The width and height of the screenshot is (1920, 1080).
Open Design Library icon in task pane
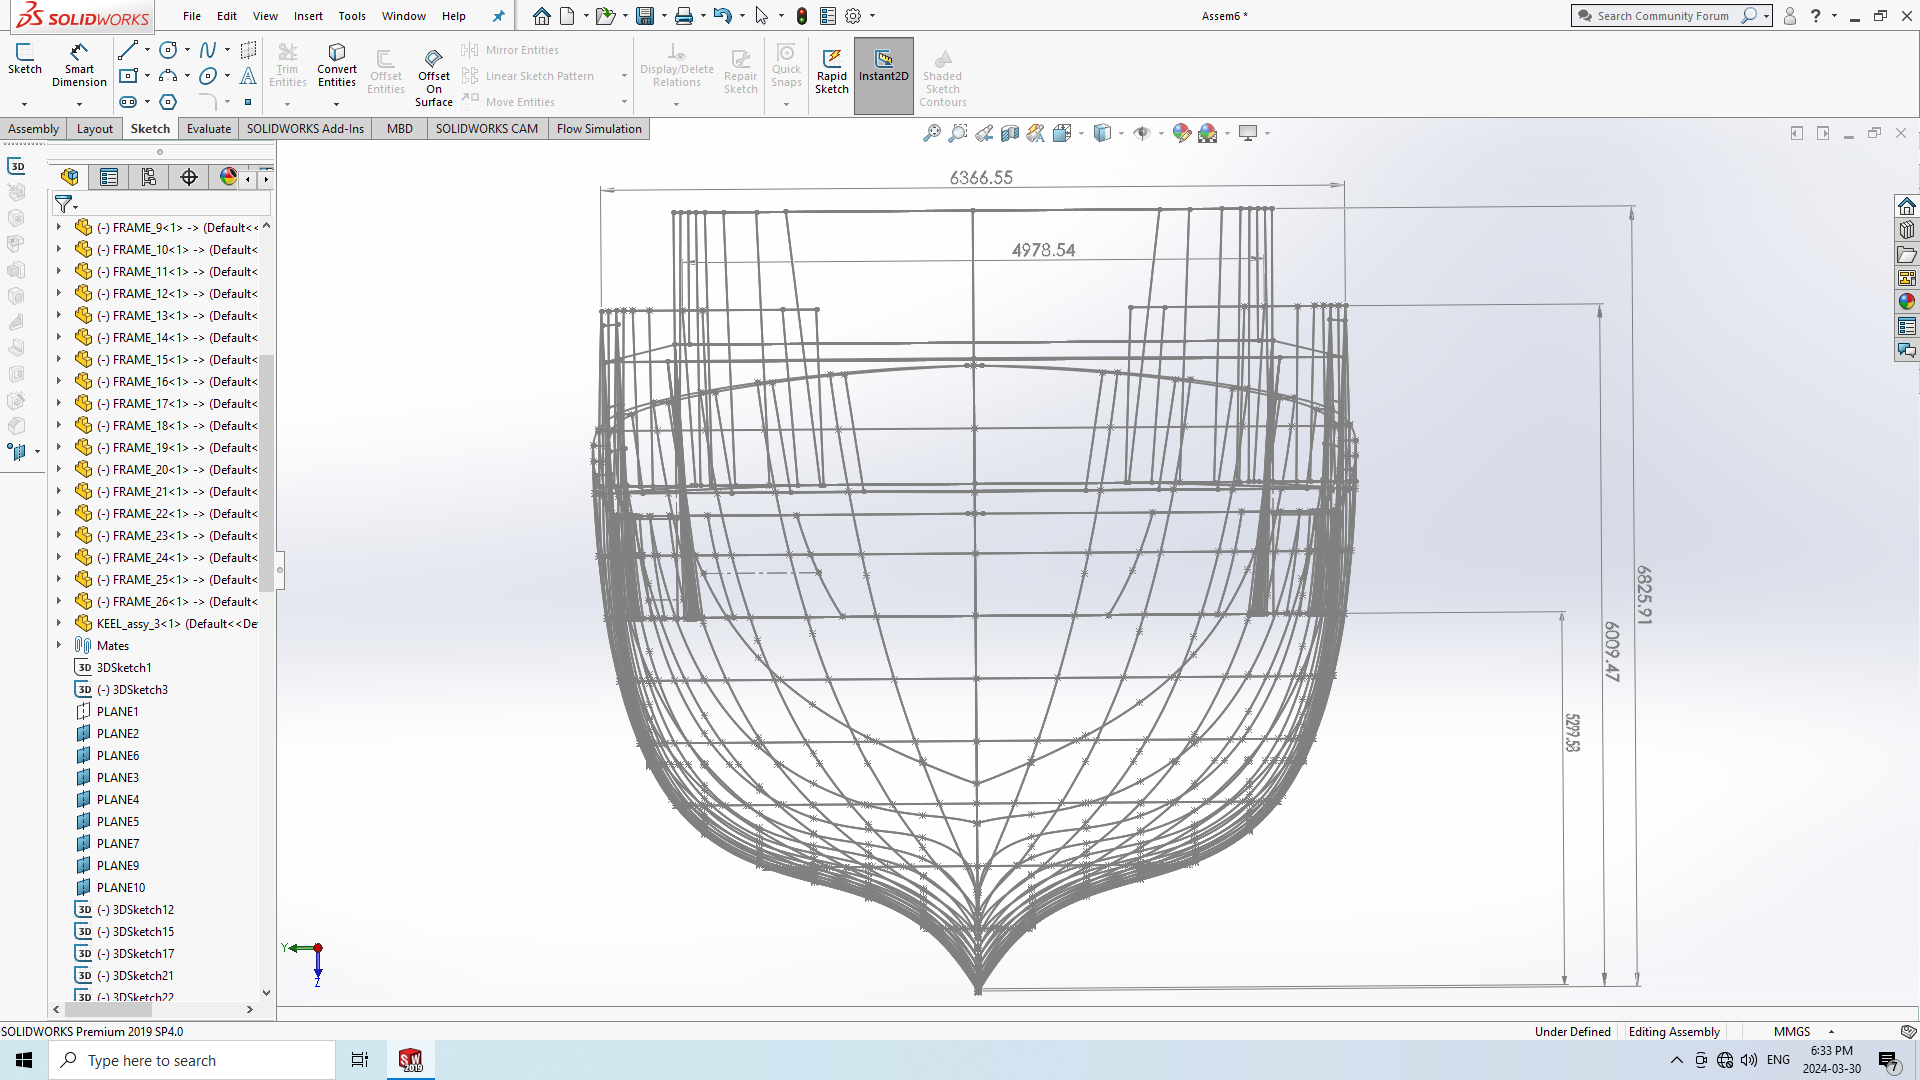(1907, 230)
